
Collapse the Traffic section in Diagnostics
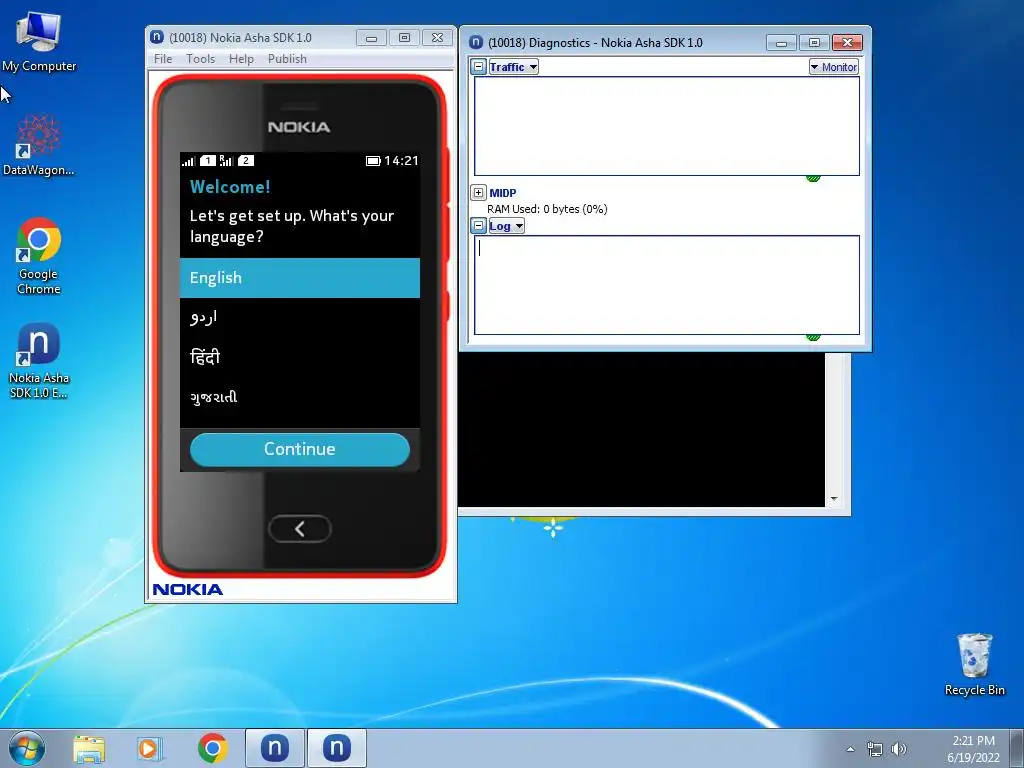click(x=479, y=67)
